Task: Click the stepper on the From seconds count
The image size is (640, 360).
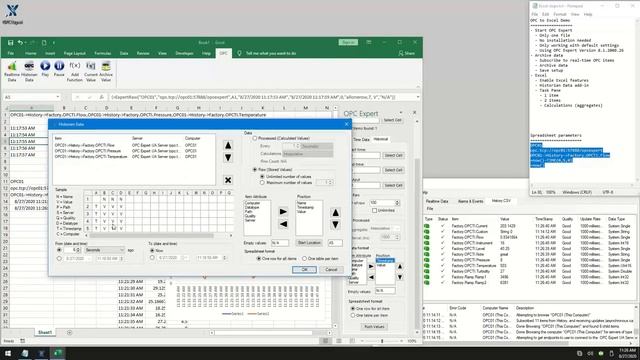Action: click(78, 250)
